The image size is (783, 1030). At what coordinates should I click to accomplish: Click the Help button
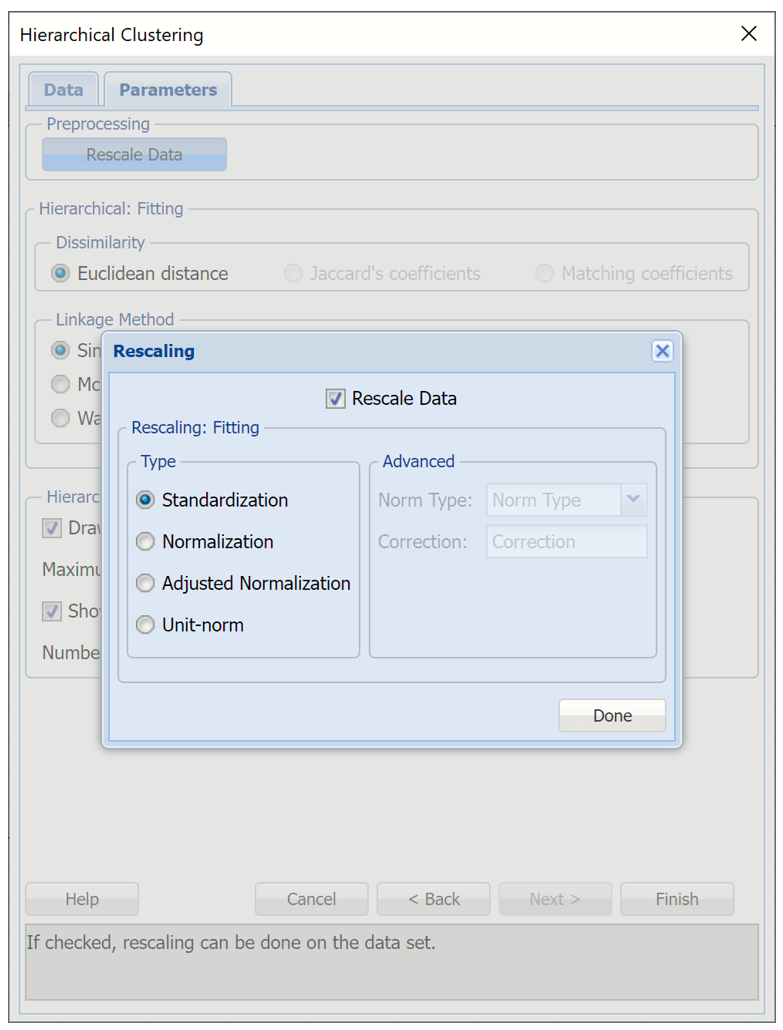82,899
